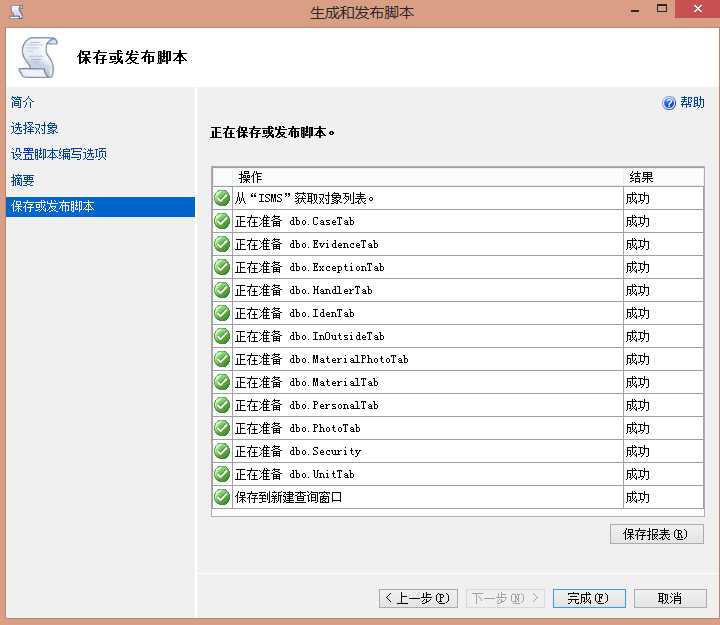Maximize the 生成和发布脚本 window
Image resolution: width=720 pixels, height=625 pixels.
point(662,9)
